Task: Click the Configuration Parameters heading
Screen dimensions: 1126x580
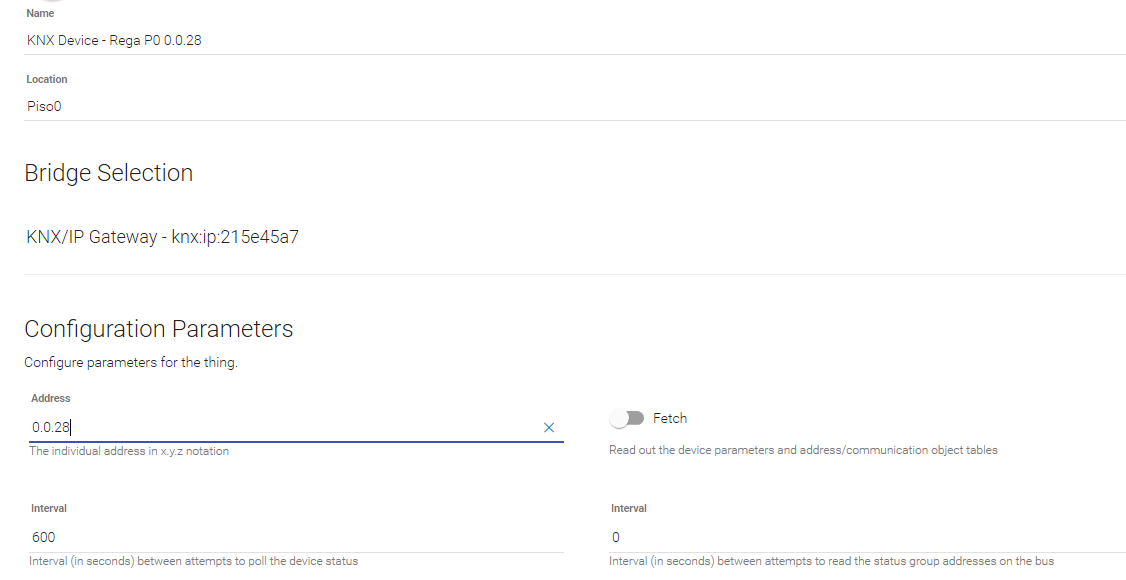Action: (x=159, y=329)
